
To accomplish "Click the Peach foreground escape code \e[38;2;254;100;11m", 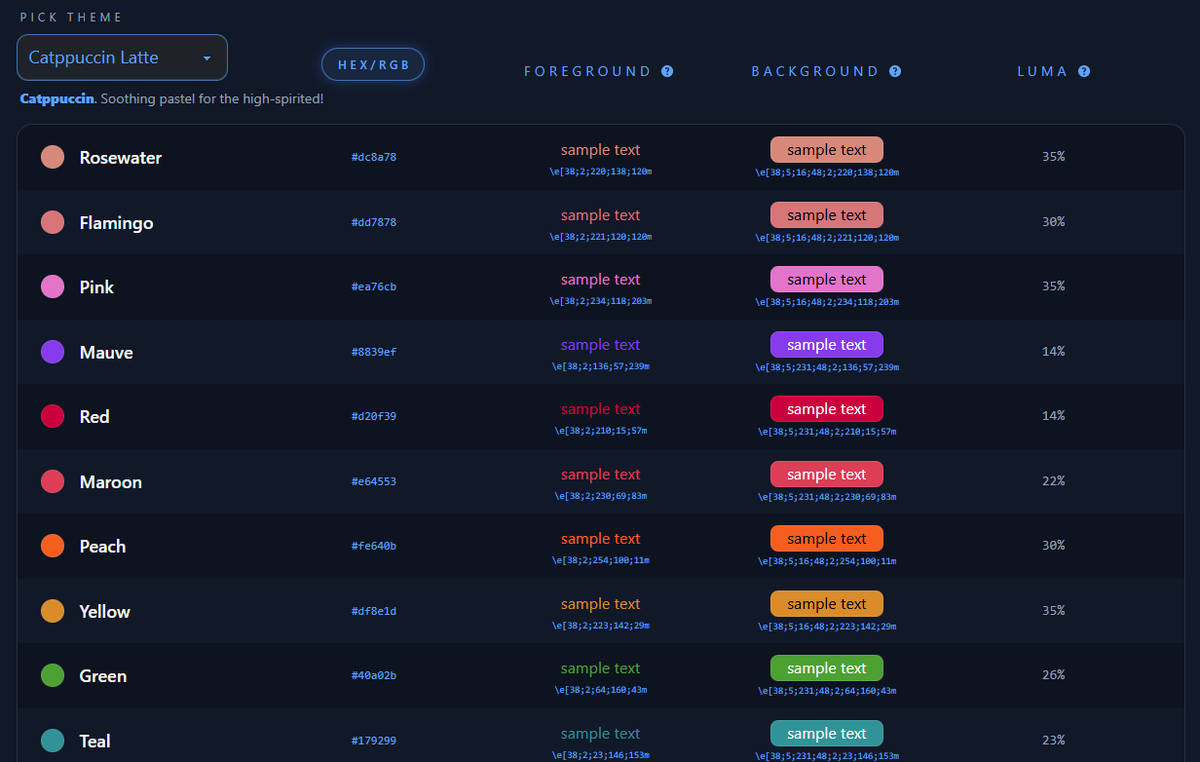I will [x=601, y=561].
